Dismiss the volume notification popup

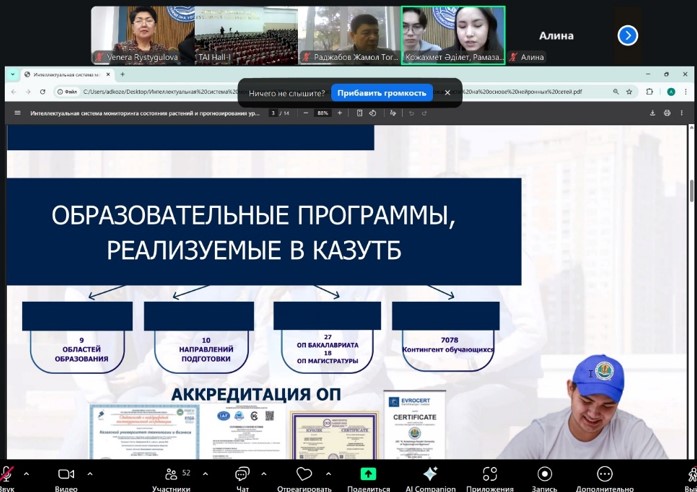tap(447, 93)
